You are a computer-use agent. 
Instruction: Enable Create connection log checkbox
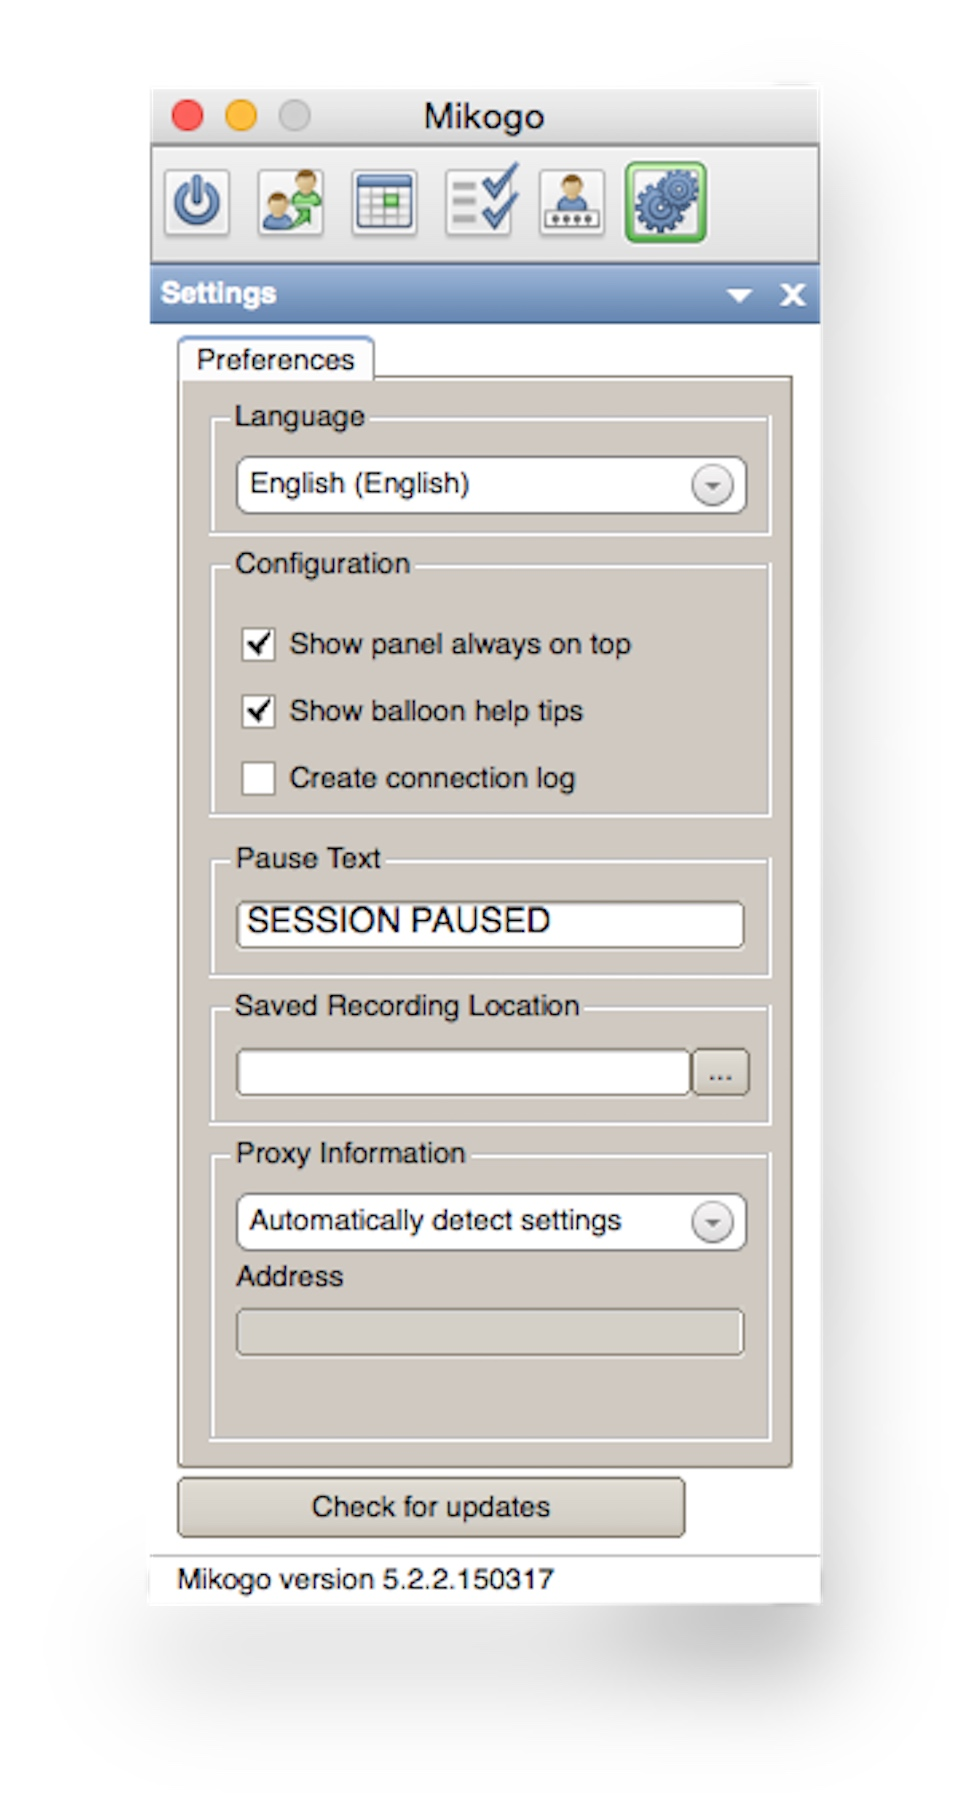pyautogui.click(x=259, y=778)
